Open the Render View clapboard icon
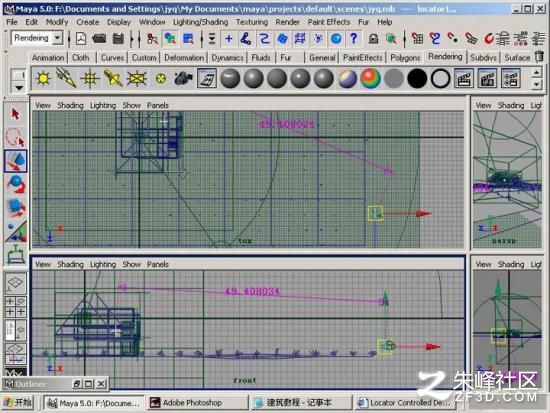 pos(464,78)
